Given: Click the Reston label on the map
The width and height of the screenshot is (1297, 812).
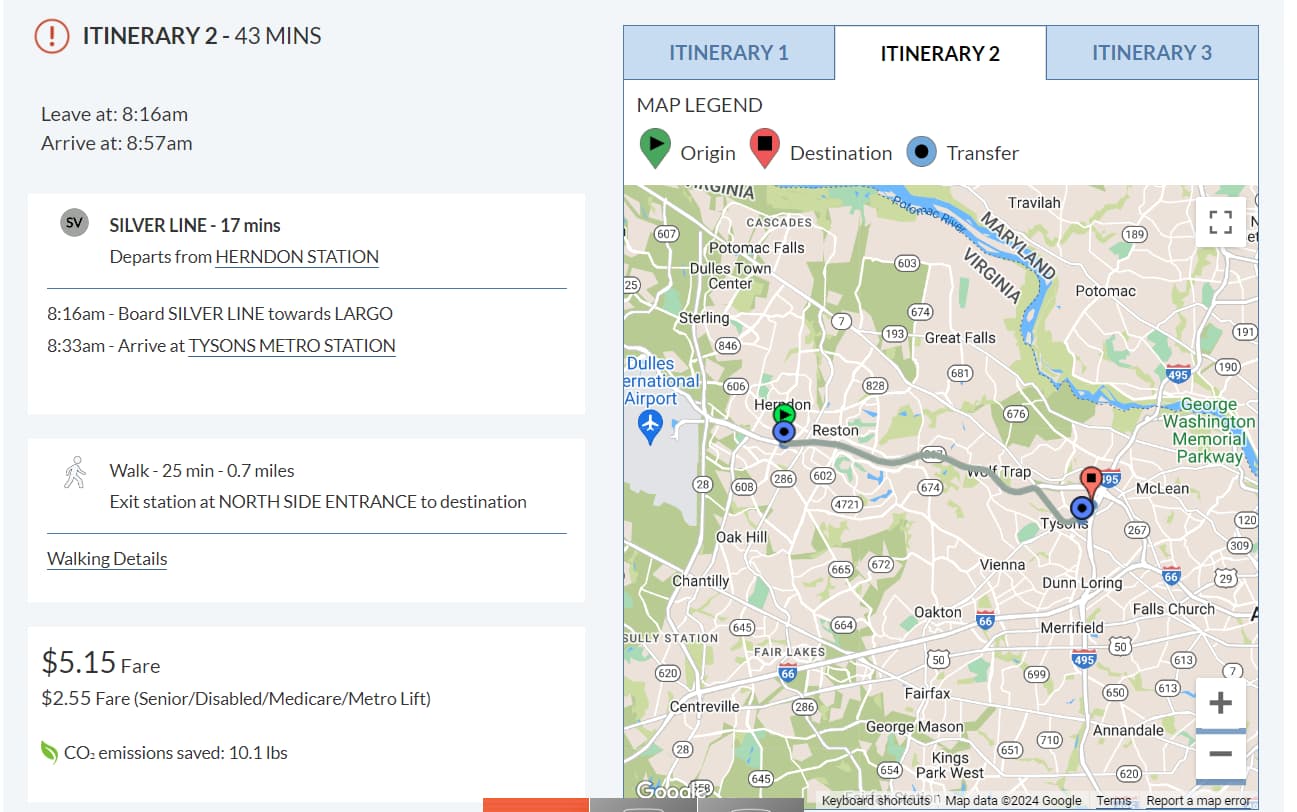Looking at the screenshot, I should click(835, 430).
